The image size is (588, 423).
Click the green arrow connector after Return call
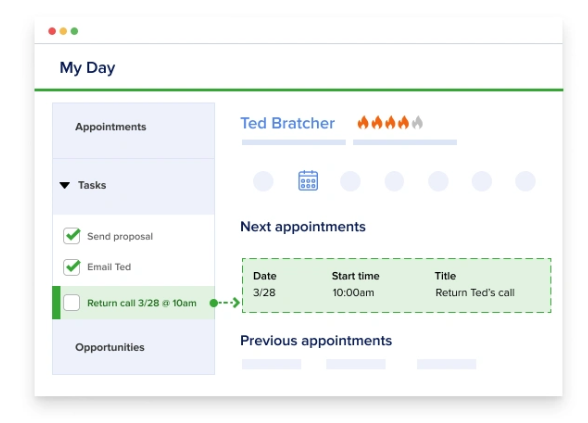pos(225,303)
